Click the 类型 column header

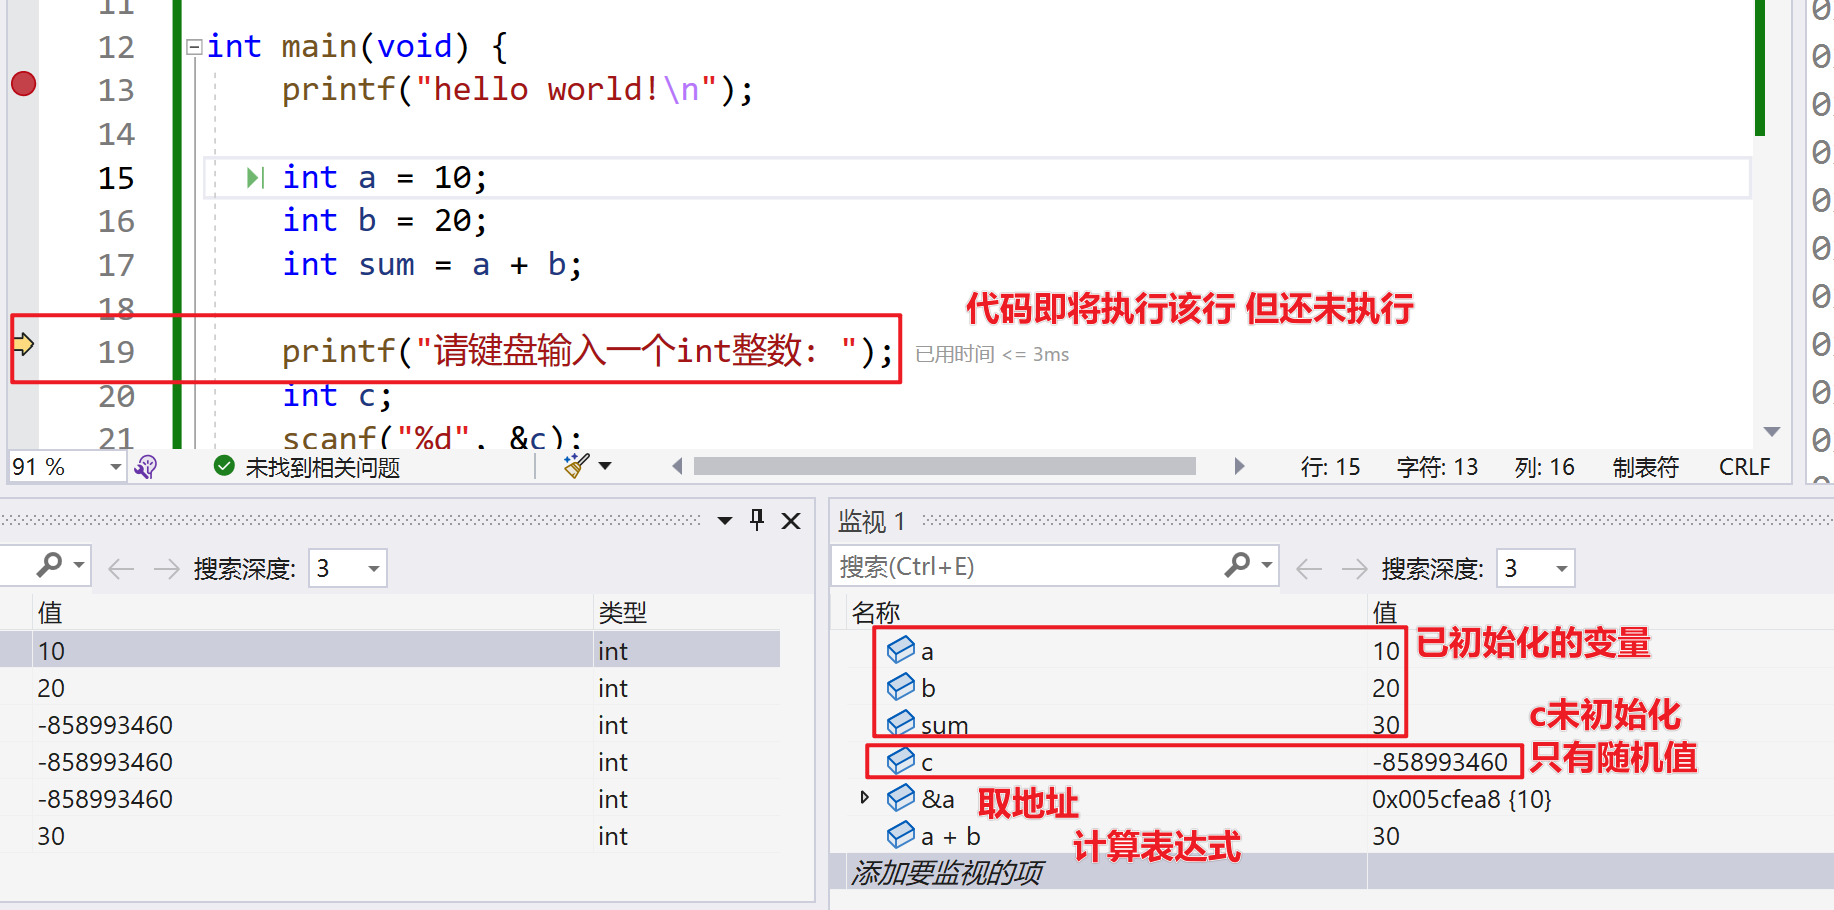[x=623, y=612]
